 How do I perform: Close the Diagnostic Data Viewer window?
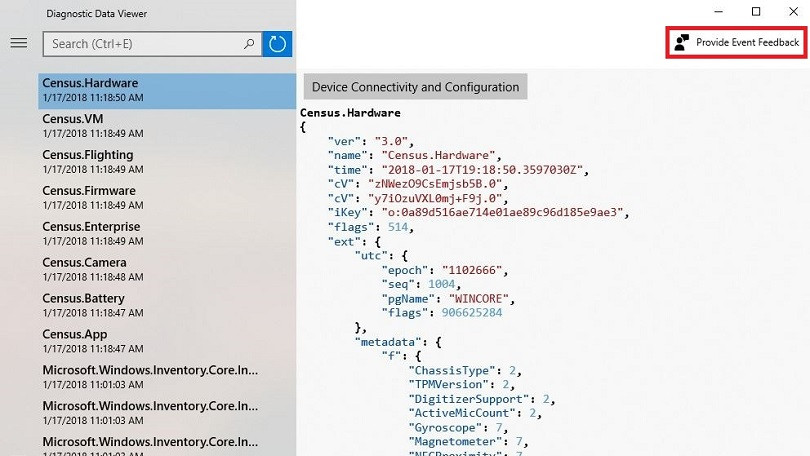click(x=793, y=11)
